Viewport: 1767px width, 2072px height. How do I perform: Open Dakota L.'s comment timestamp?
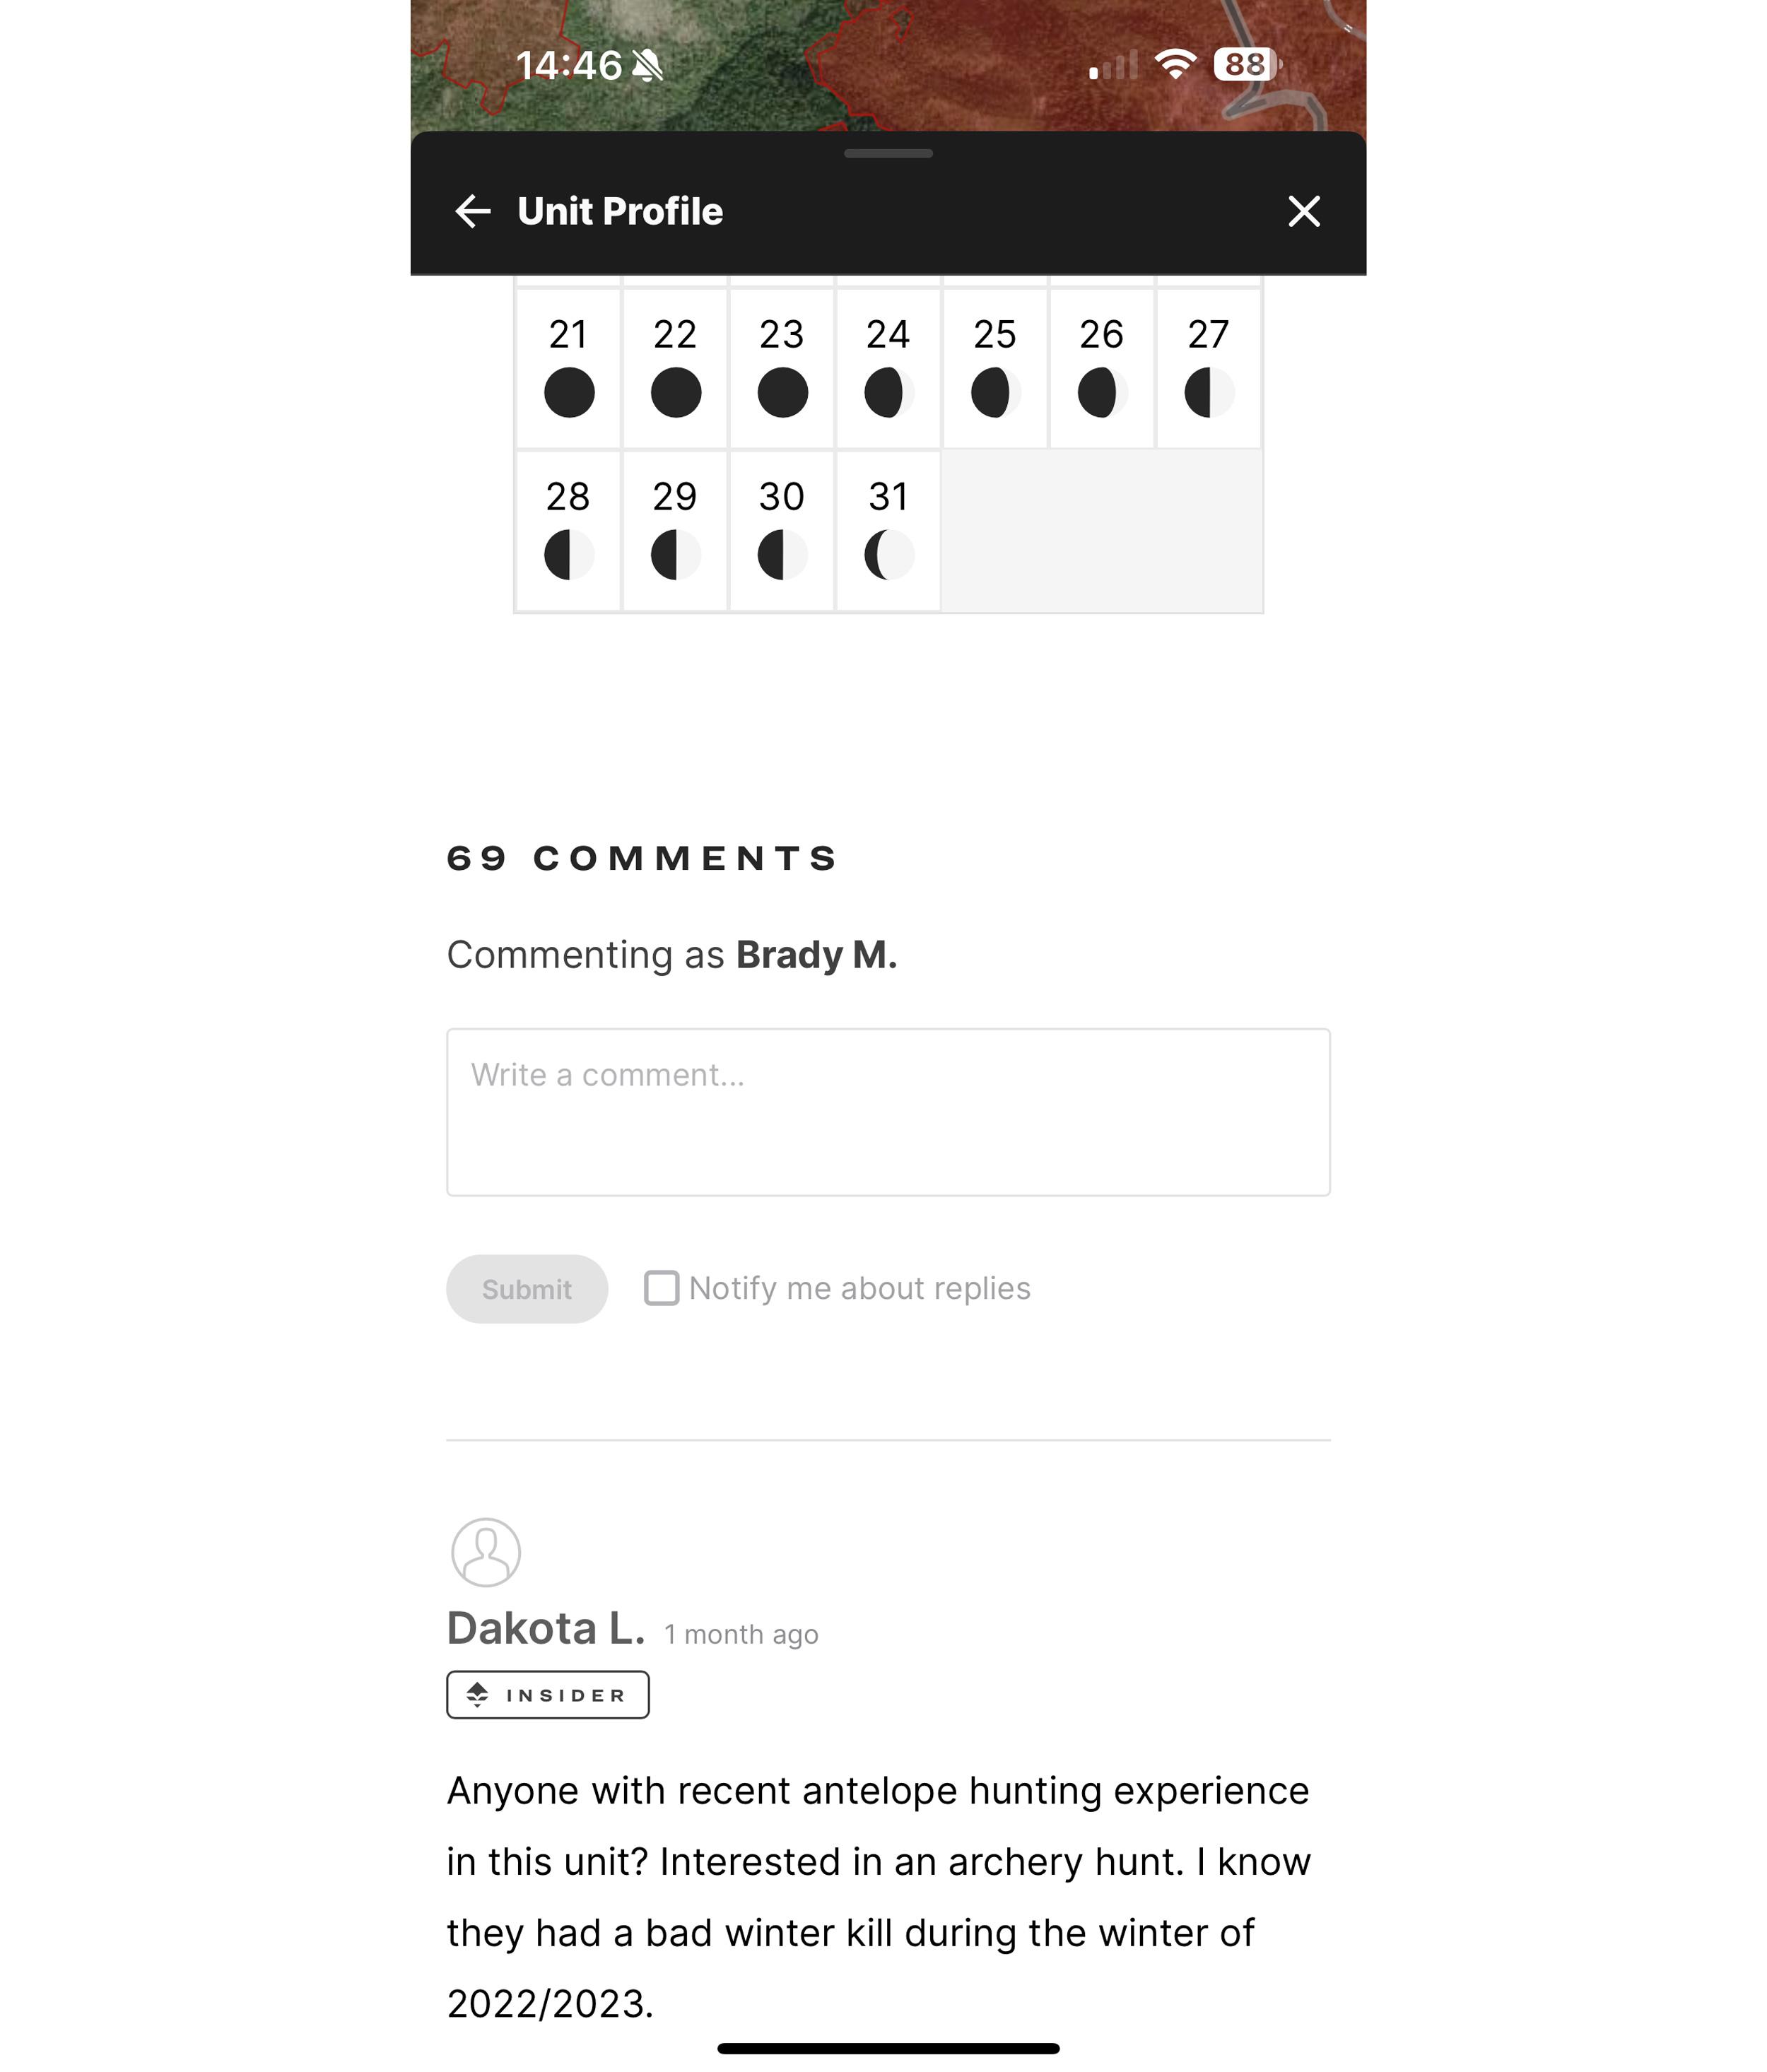click(740, 1634)
